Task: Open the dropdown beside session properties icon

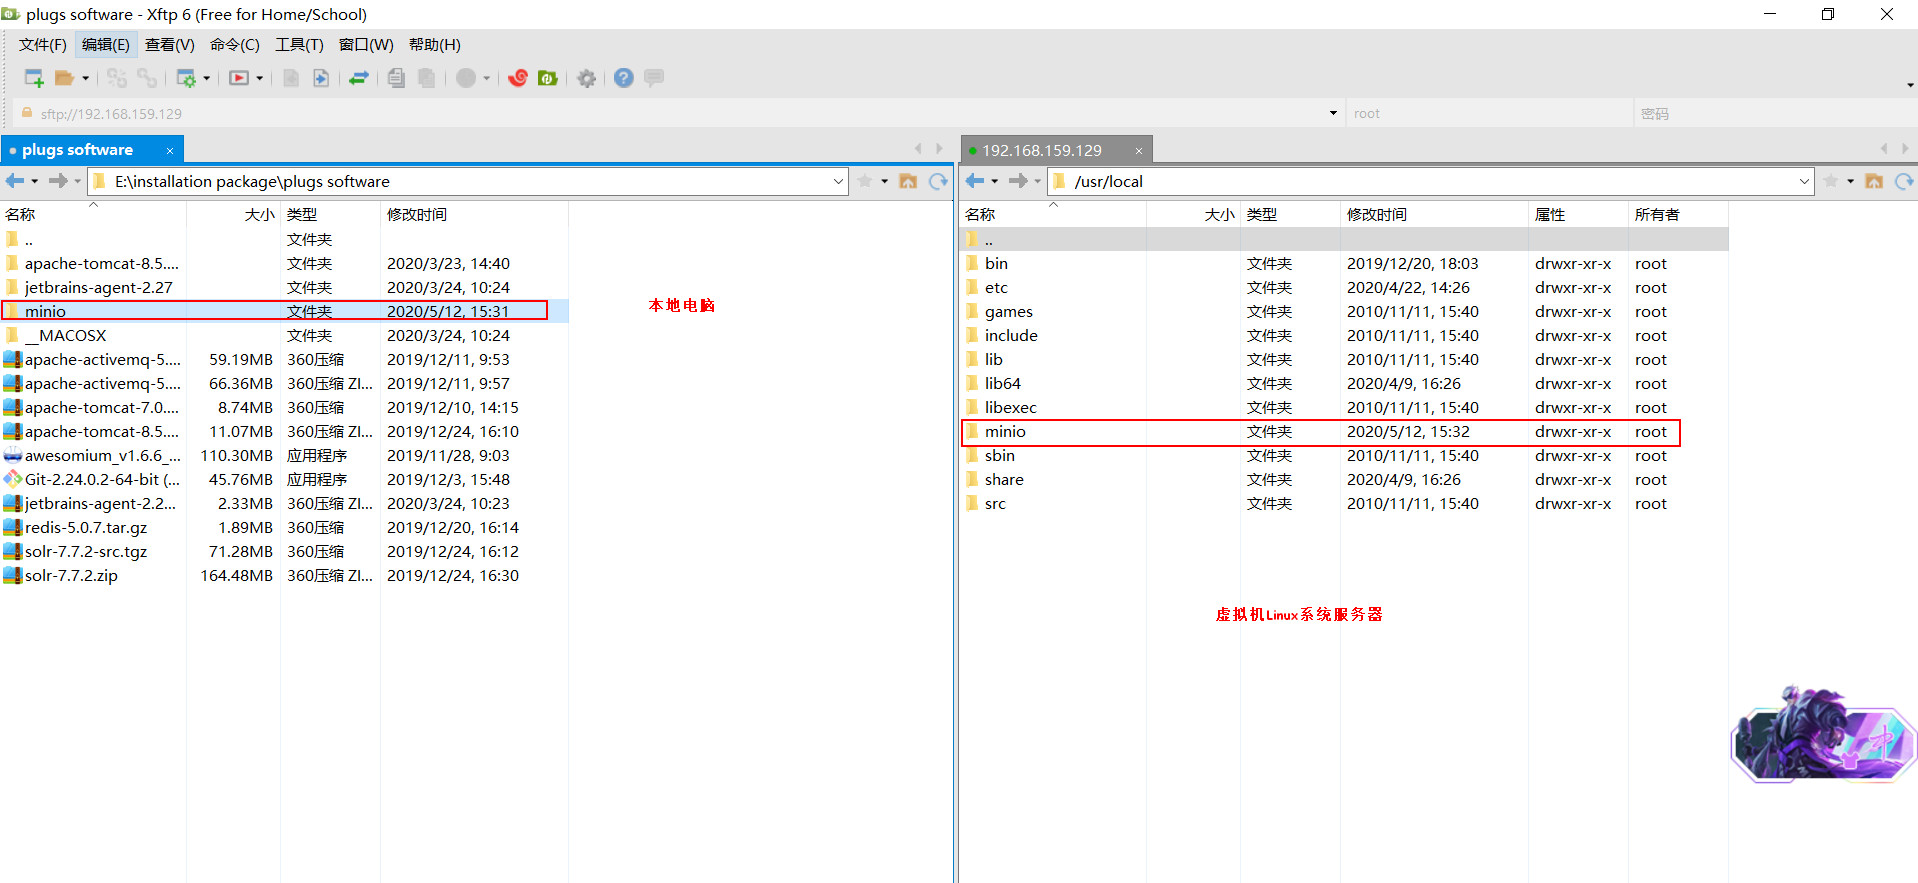Action: [x=207, y=78]
